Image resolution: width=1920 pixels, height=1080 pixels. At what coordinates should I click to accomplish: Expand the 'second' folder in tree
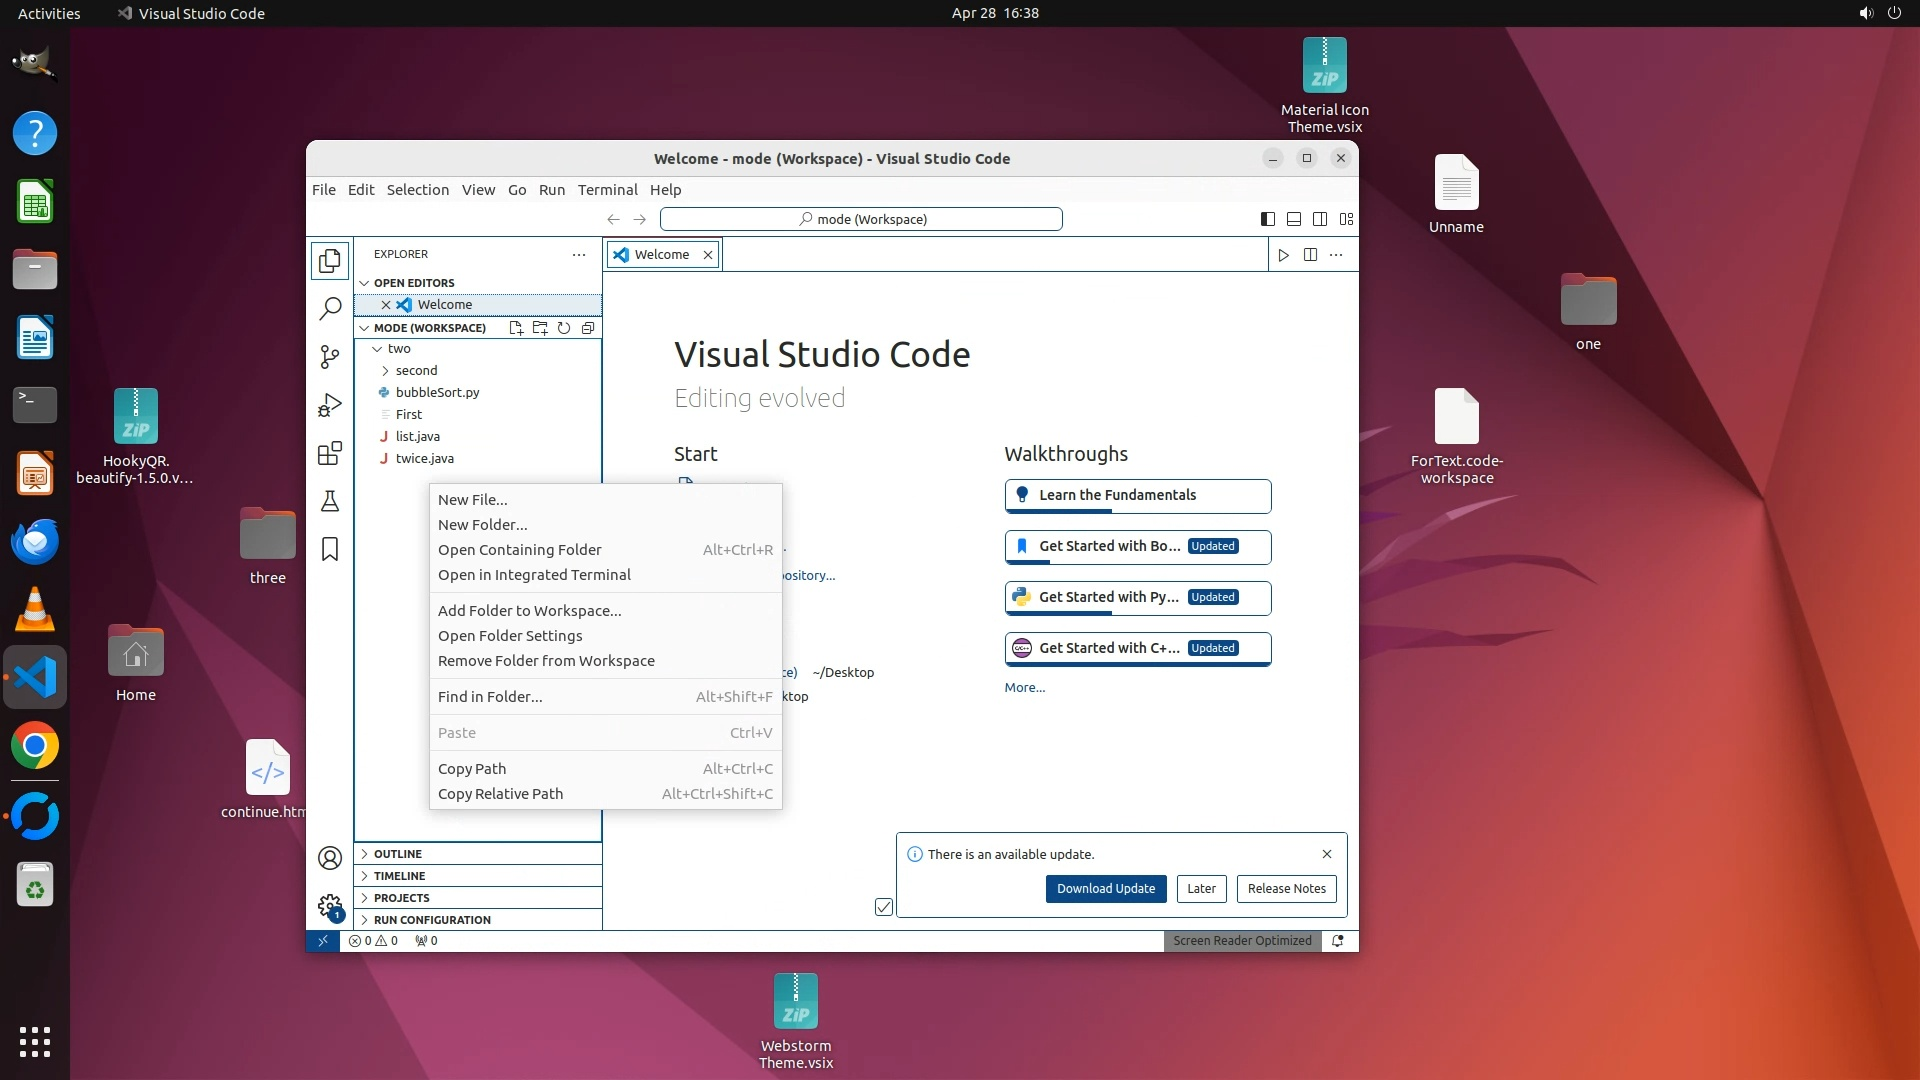pyautogui.click(x=385, y=371)
